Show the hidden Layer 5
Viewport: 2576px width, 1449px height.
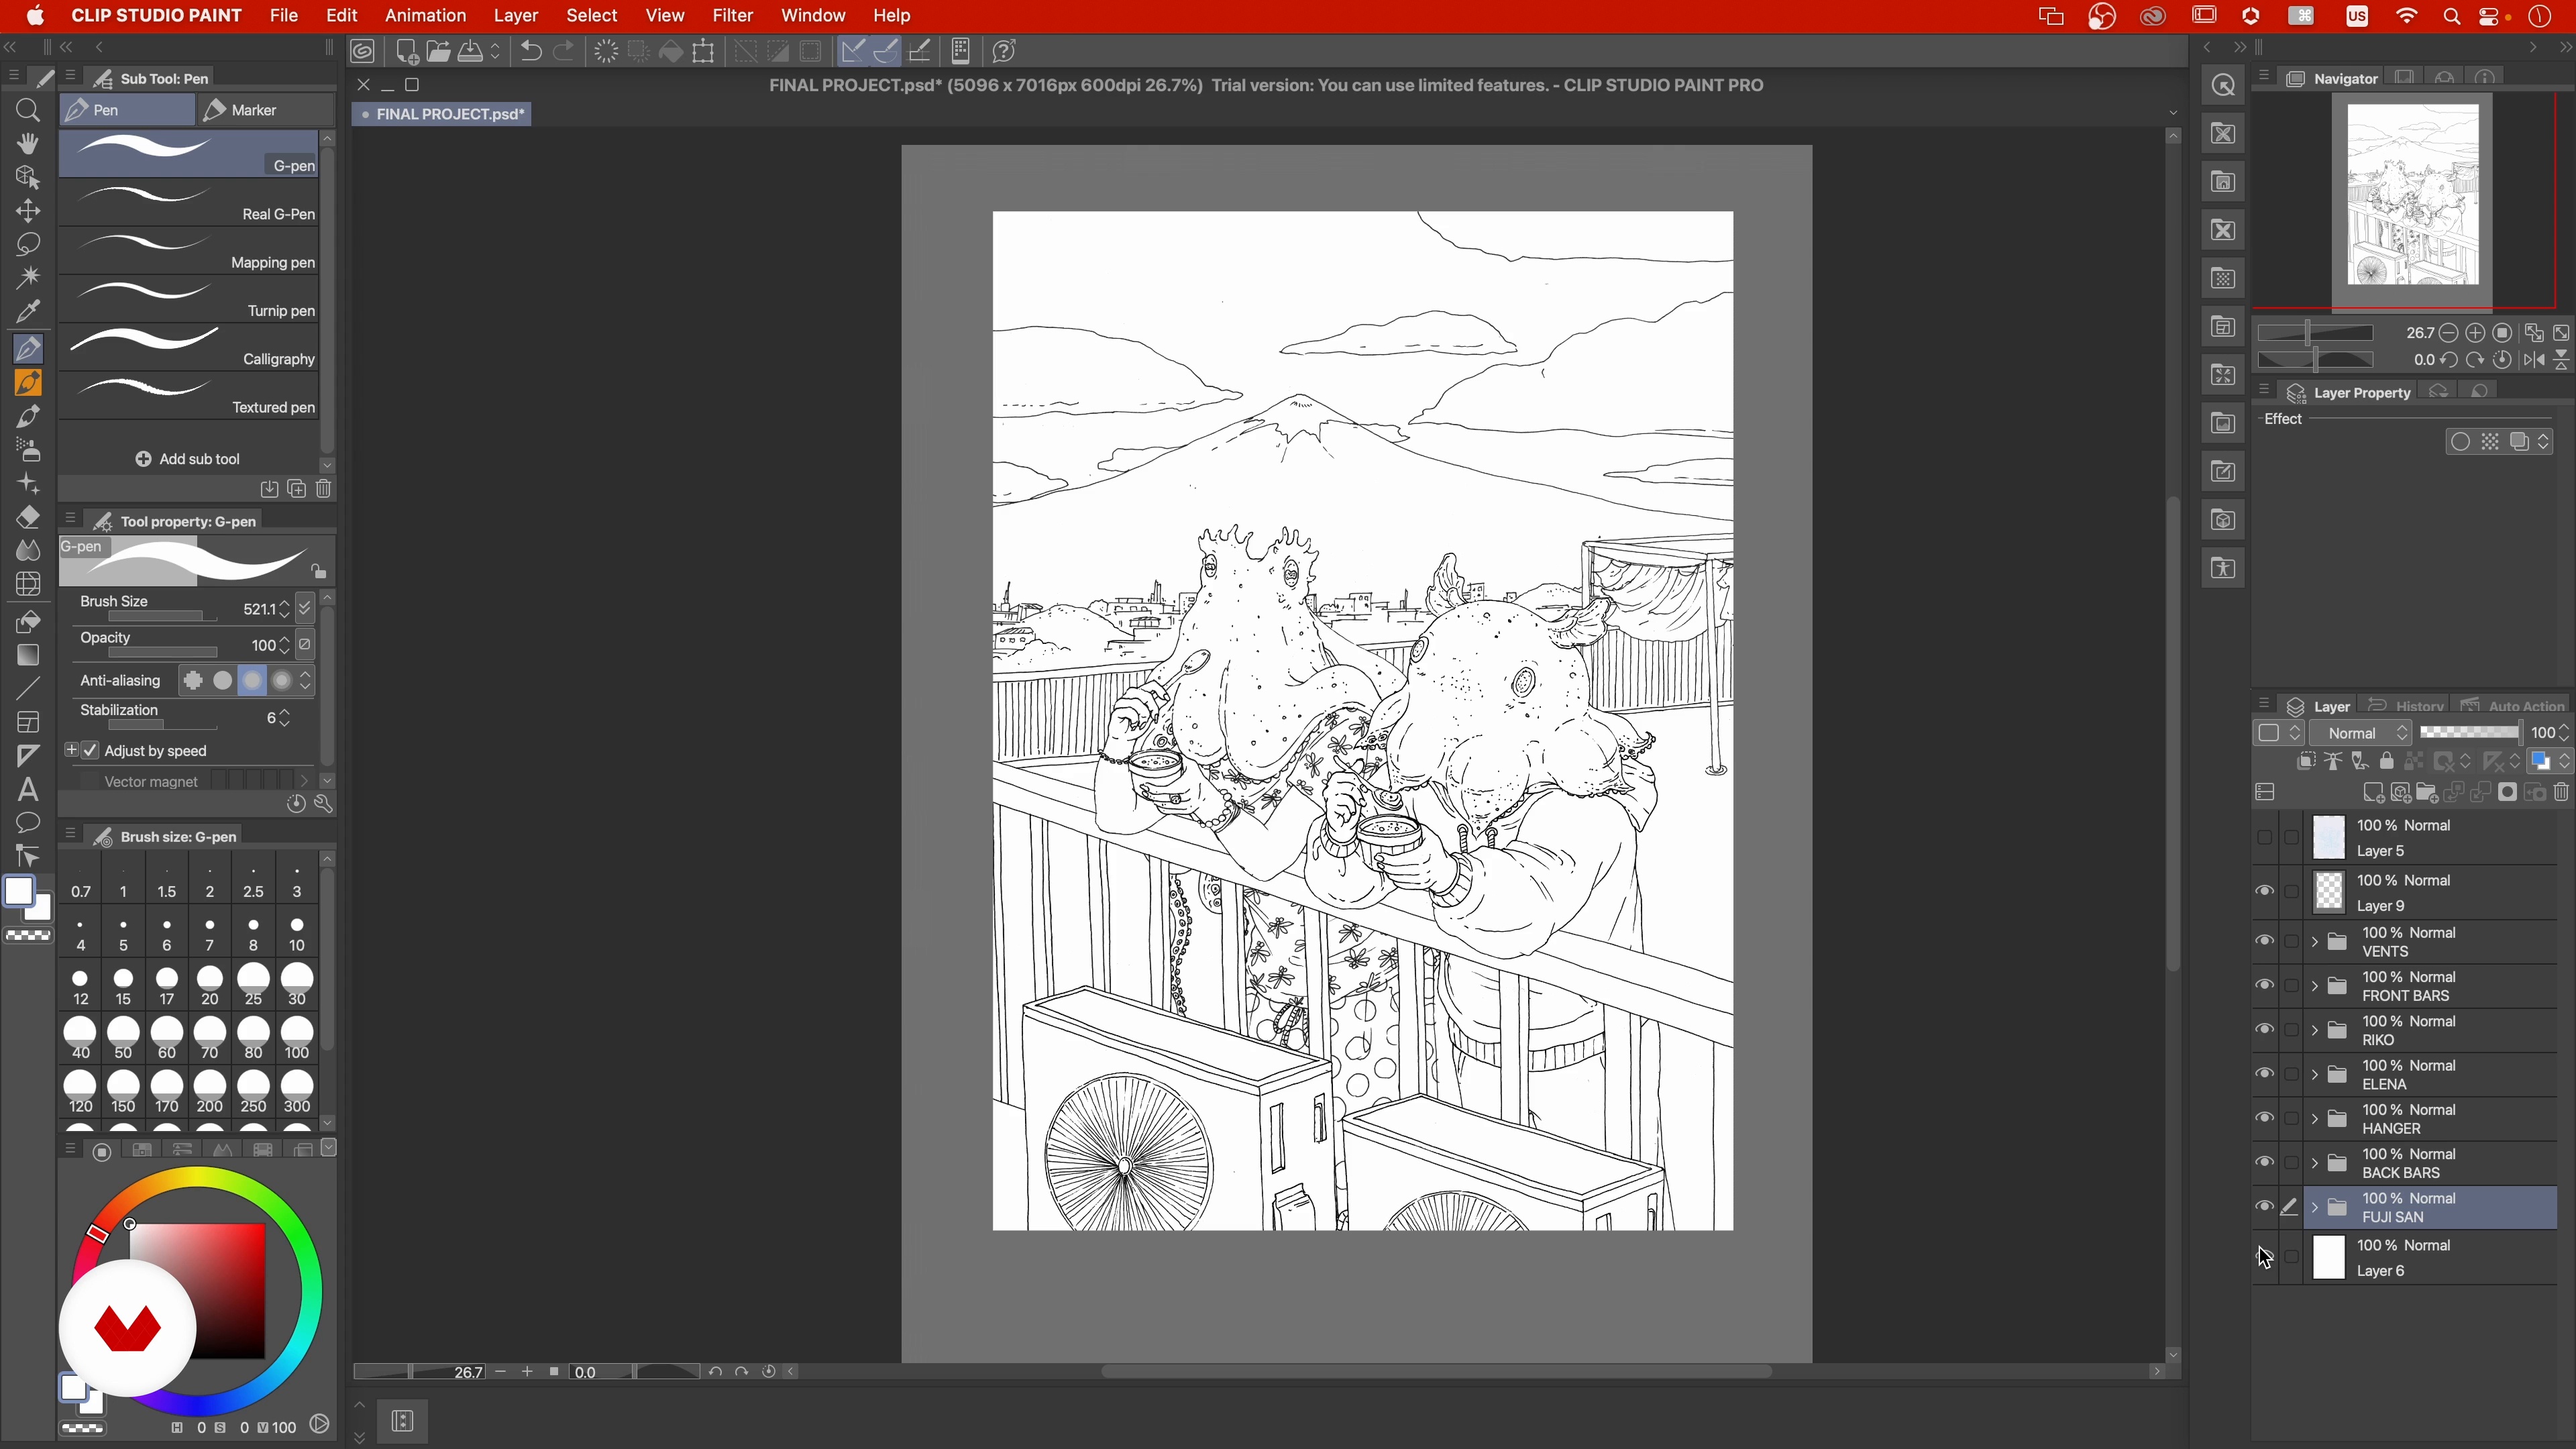[x=2264, y=838]
